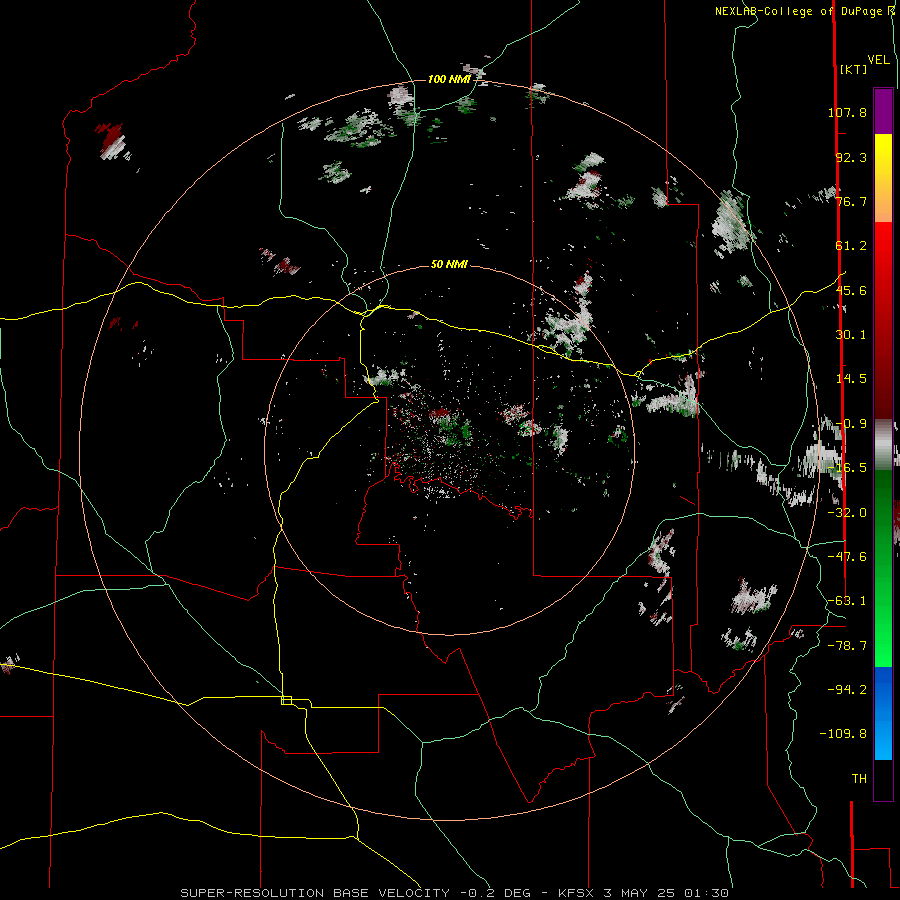Viewport: 900px width, 900px height.
Task: Click the gray near-zero segment of the color bar
Action: 883,442
